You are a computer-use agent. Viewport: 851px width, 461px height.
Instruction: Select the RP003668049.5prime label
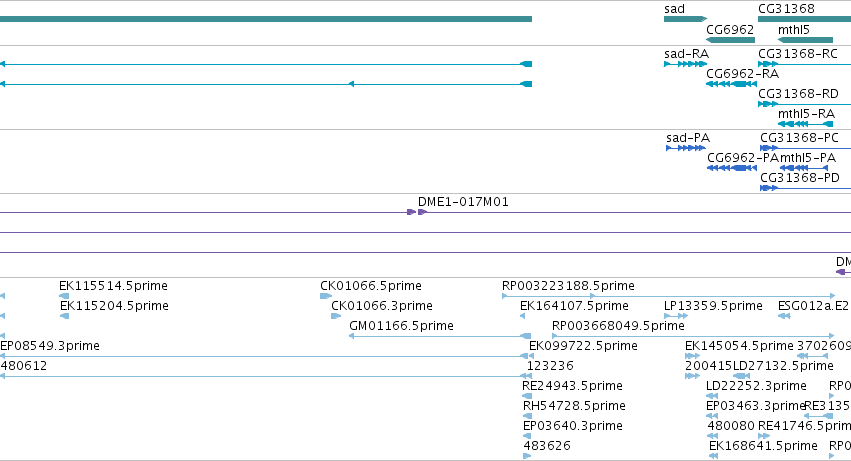point(618,326)
